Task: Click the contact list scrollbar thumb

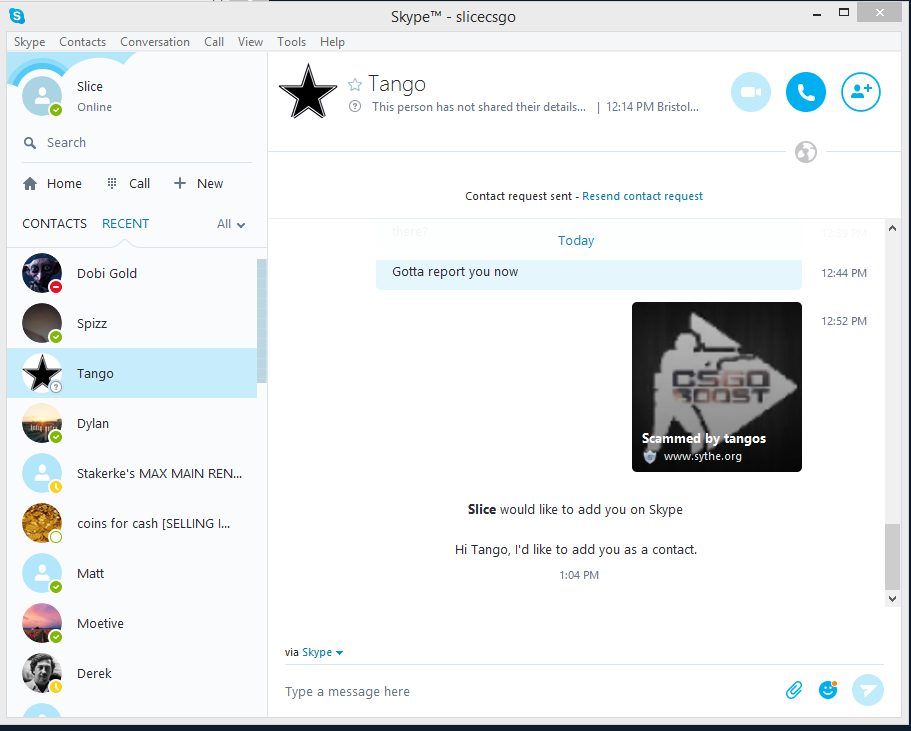Action: pyautogui.click(x=261, y=321)
